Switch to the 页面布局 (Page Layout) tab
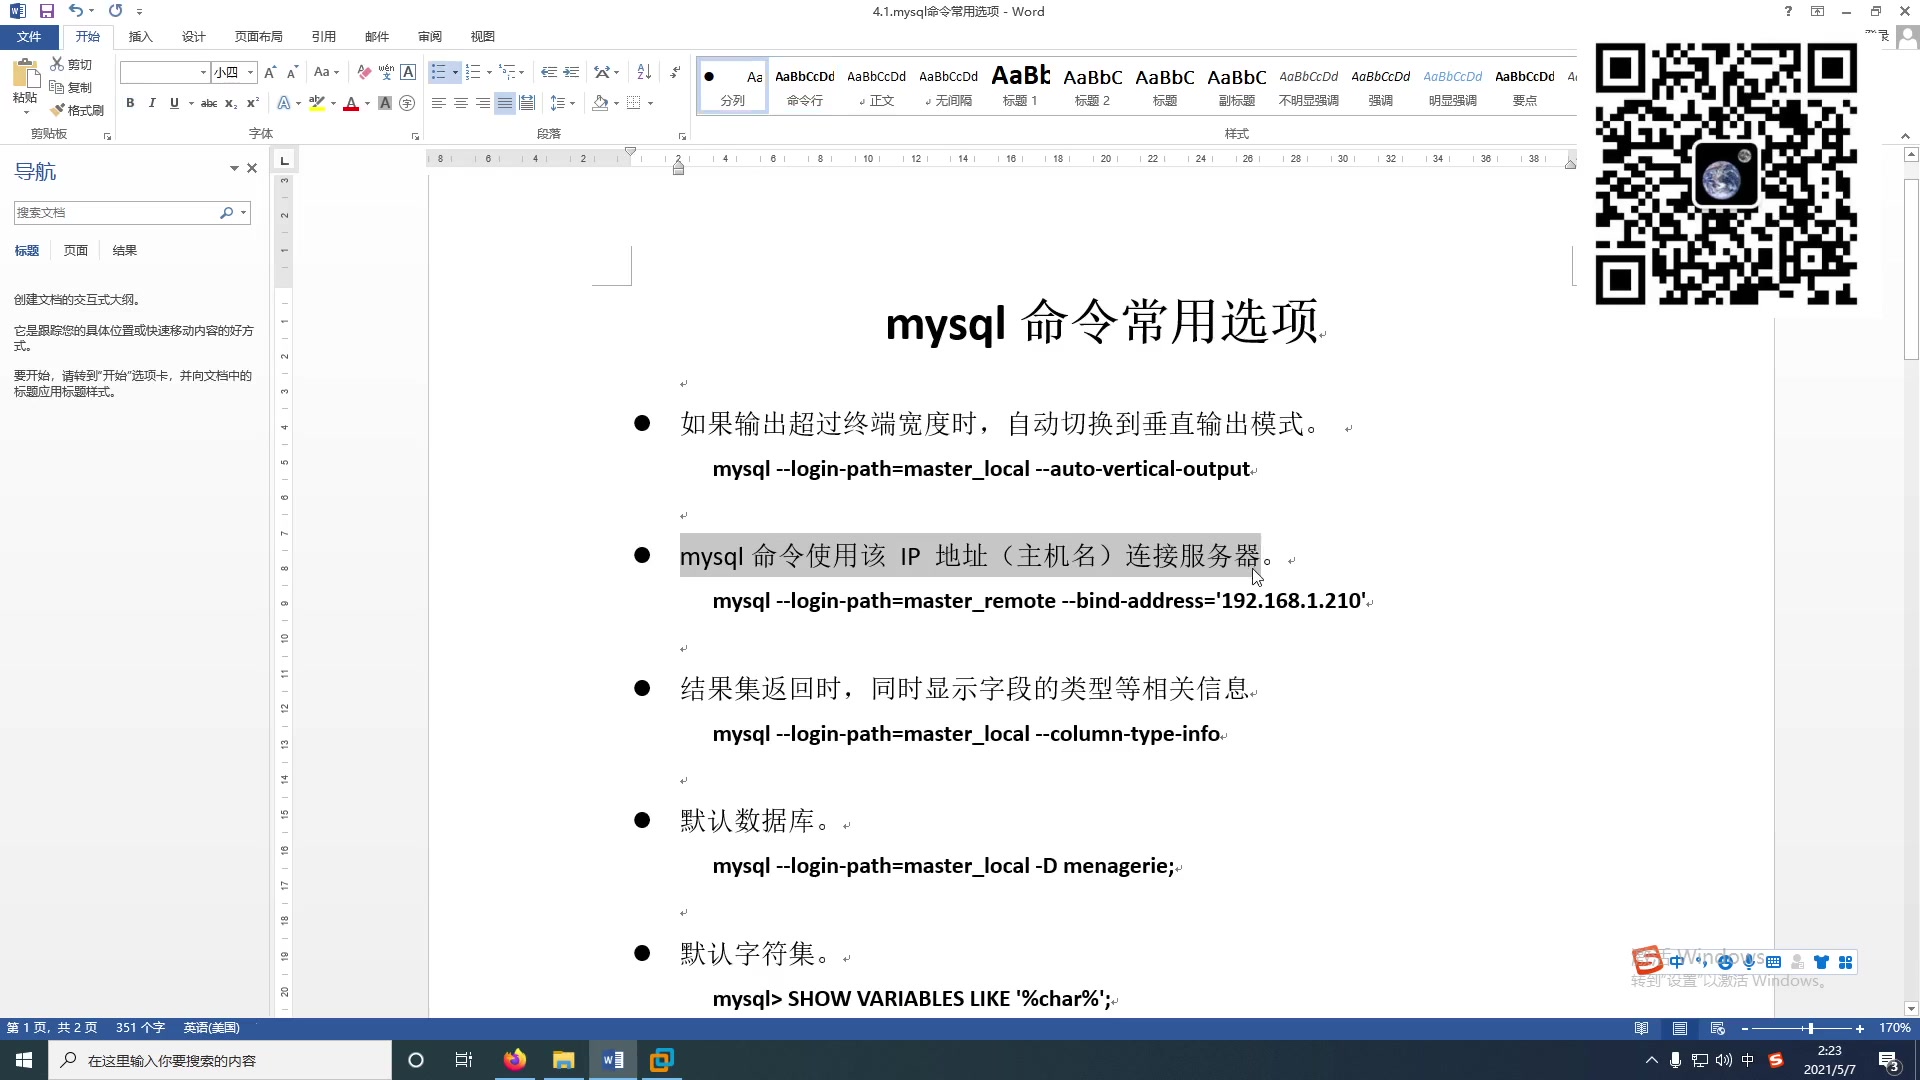Viewport: 1920px width, 1080px height. coord(259,37)
